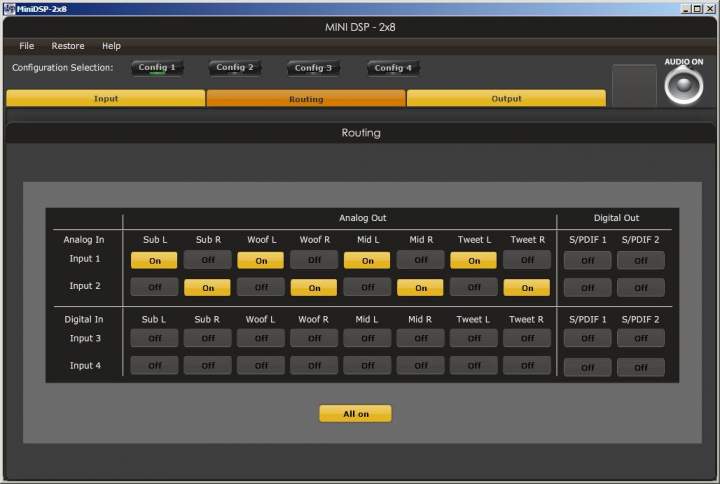Click the 'Digital In' label
Screen dimensions: 720x484
point(84,319)
